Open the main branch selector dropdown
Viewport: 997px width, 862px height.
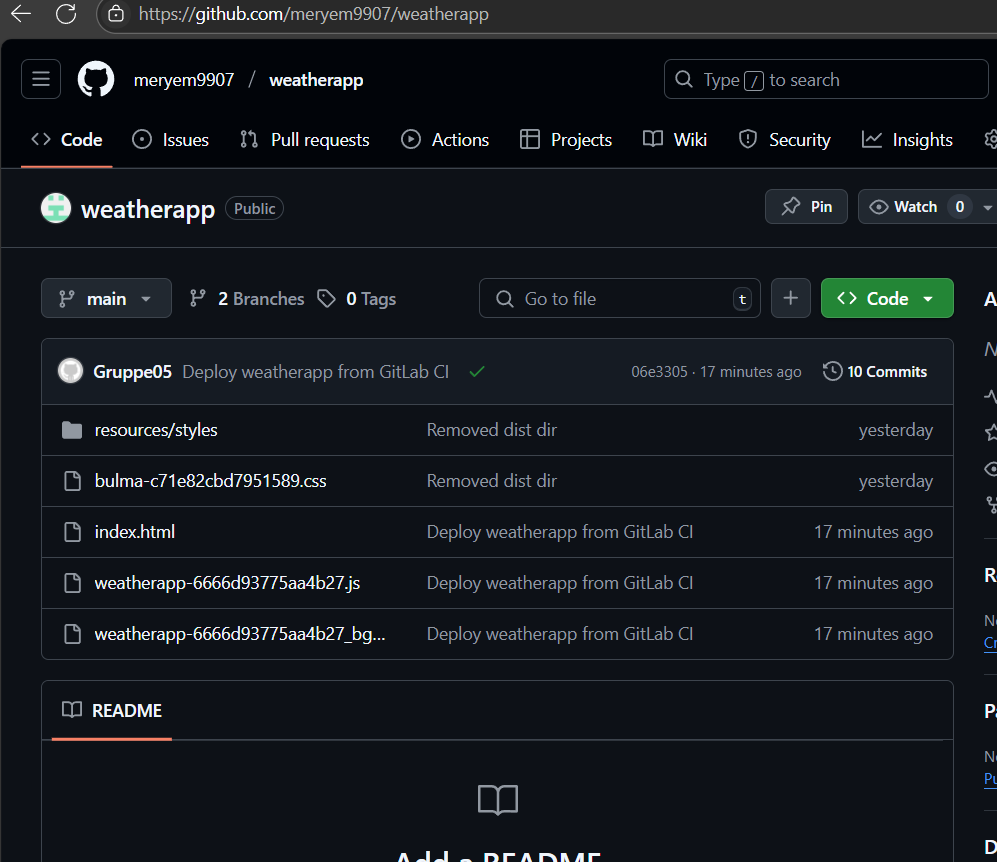pos(106,298)
